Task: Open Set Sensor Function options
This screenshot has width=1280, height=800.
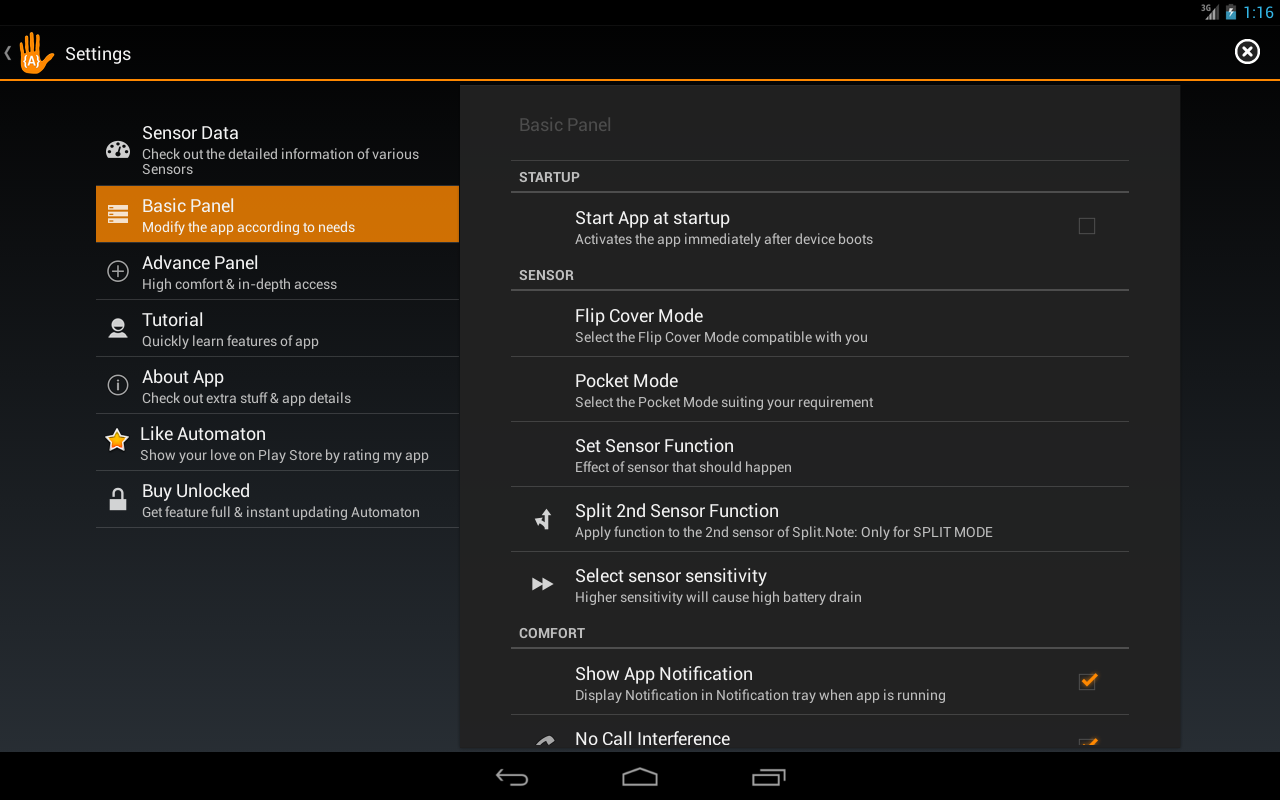Action: (820, 454)
